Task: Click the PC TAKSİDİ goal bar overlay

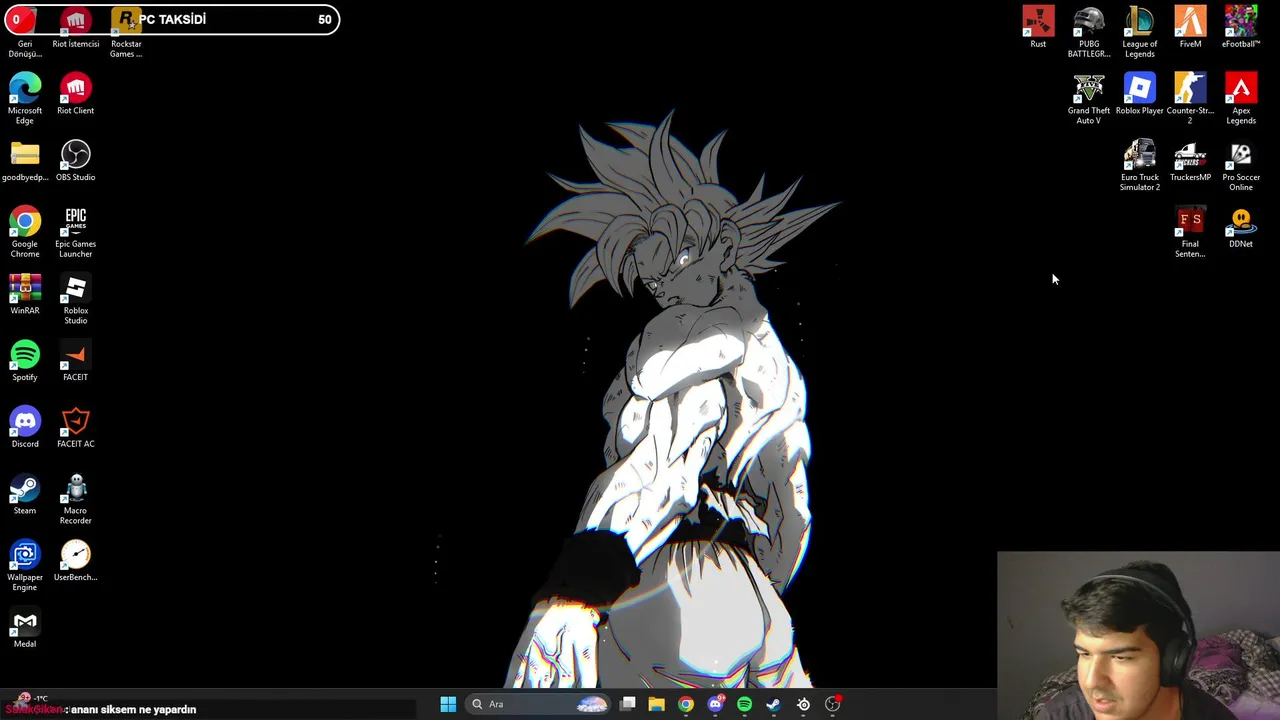Action: click(x=170, y=19)
